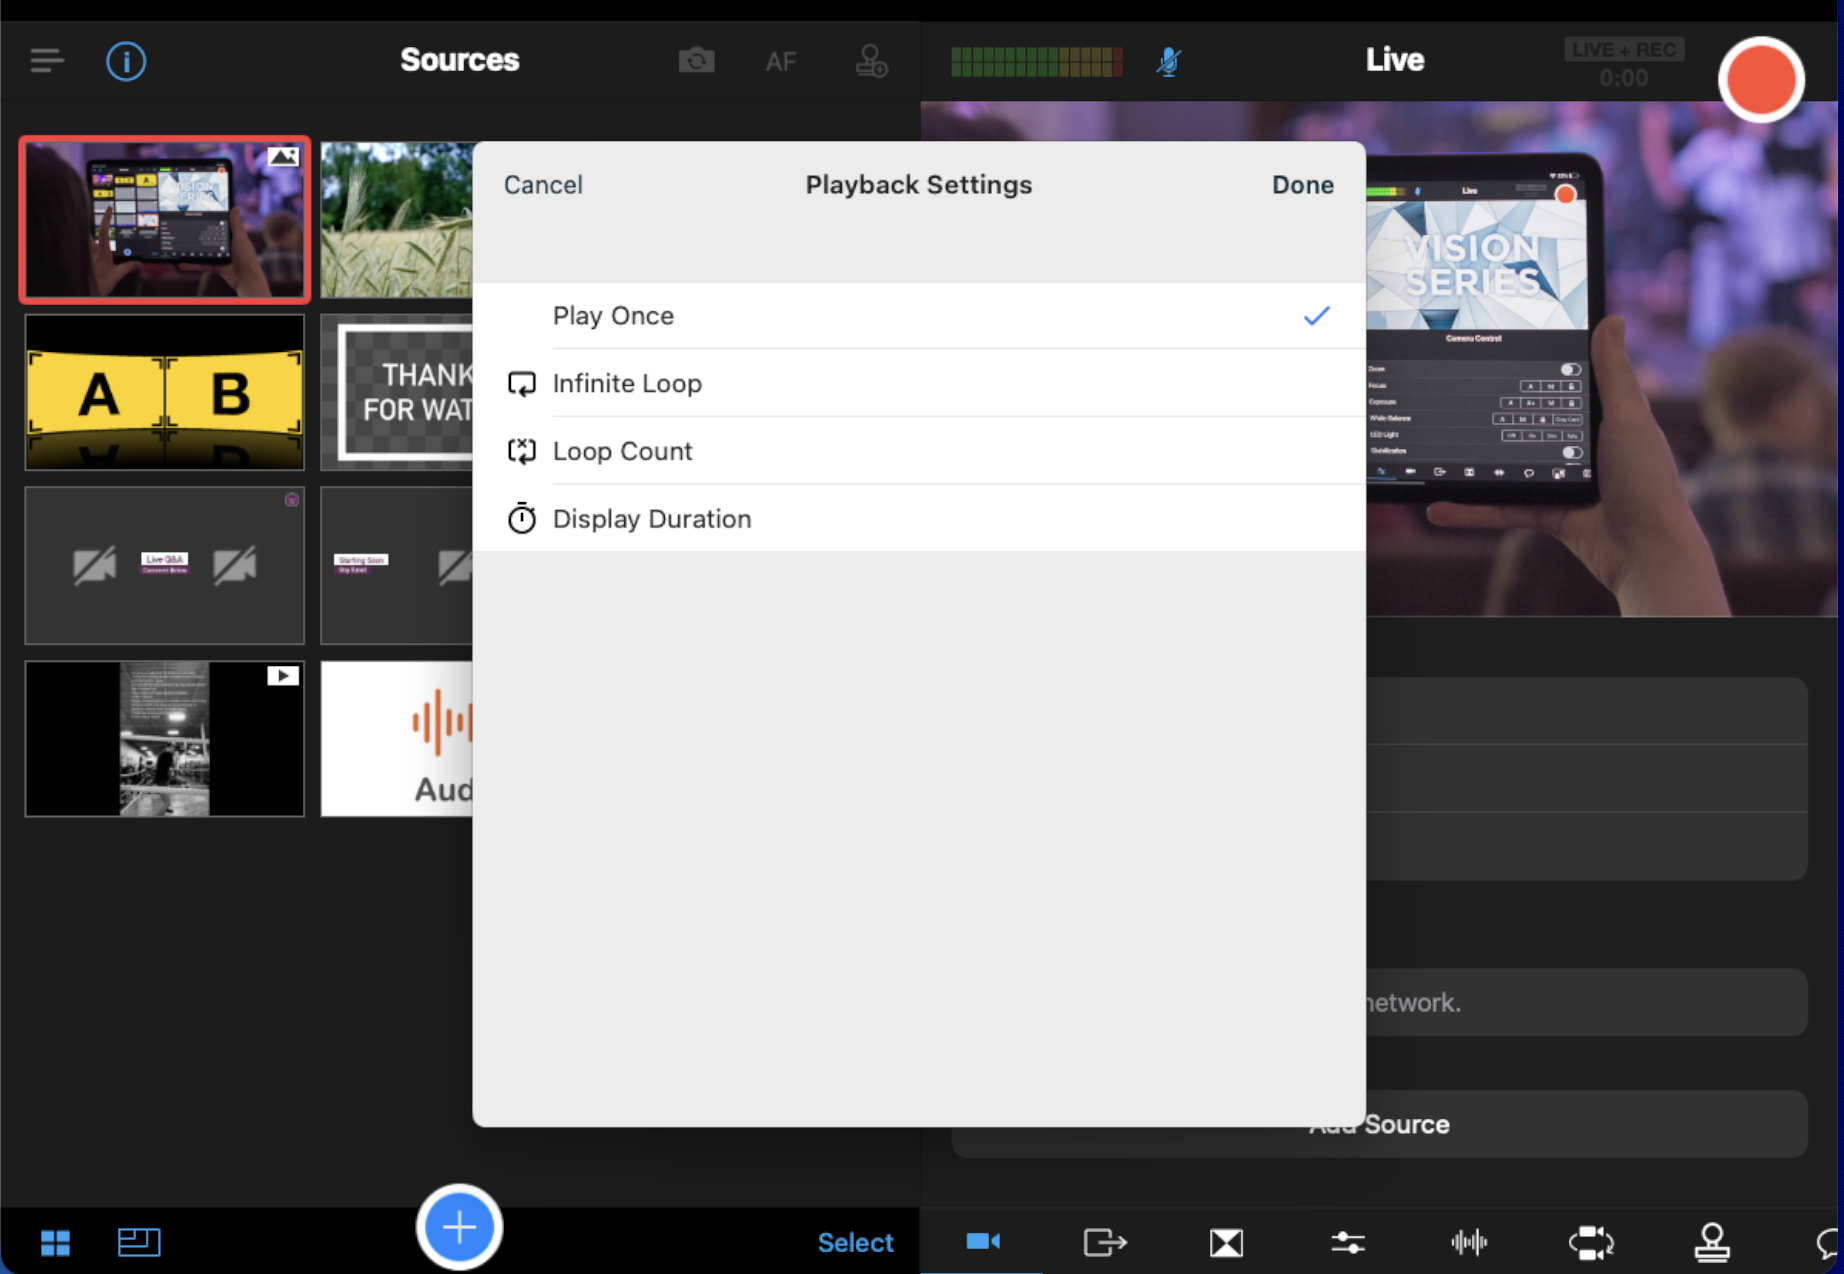Open the hamburger menu in Sources
Image resolution: width=1844 pixels, height=1274 pixels.
47,61
